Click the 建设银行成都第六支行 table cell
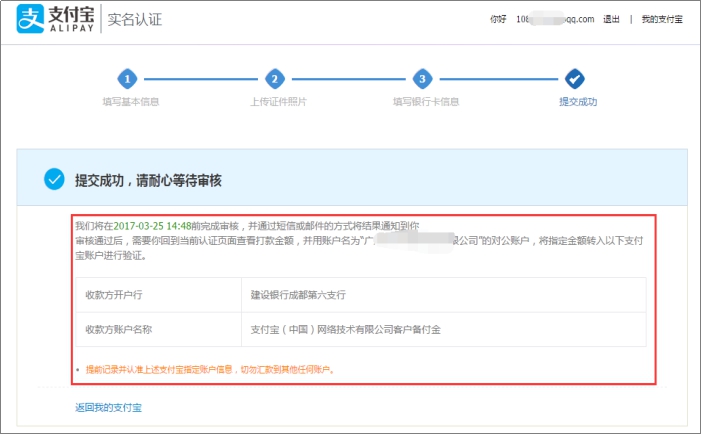702x434 pixels. pyautogui.click(x=299, y=296)
